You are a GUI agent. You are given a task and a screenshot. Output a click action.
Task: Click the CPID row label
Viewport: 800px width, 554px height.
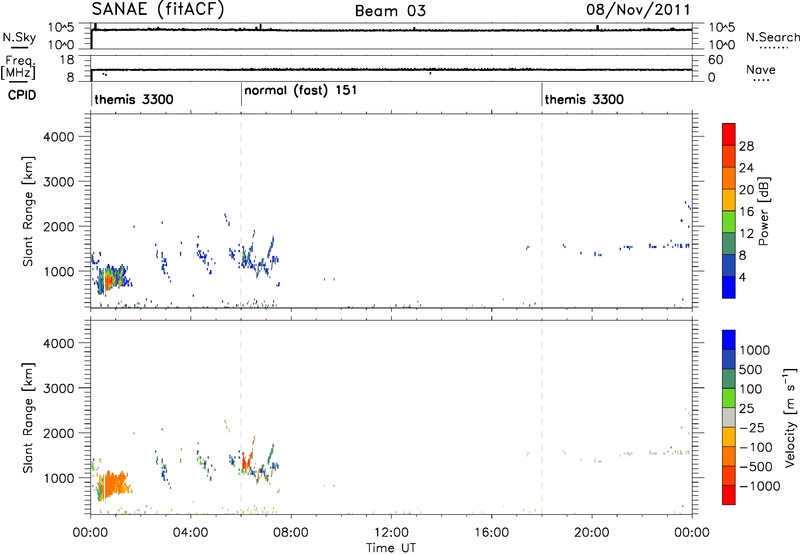coord(22,95)
